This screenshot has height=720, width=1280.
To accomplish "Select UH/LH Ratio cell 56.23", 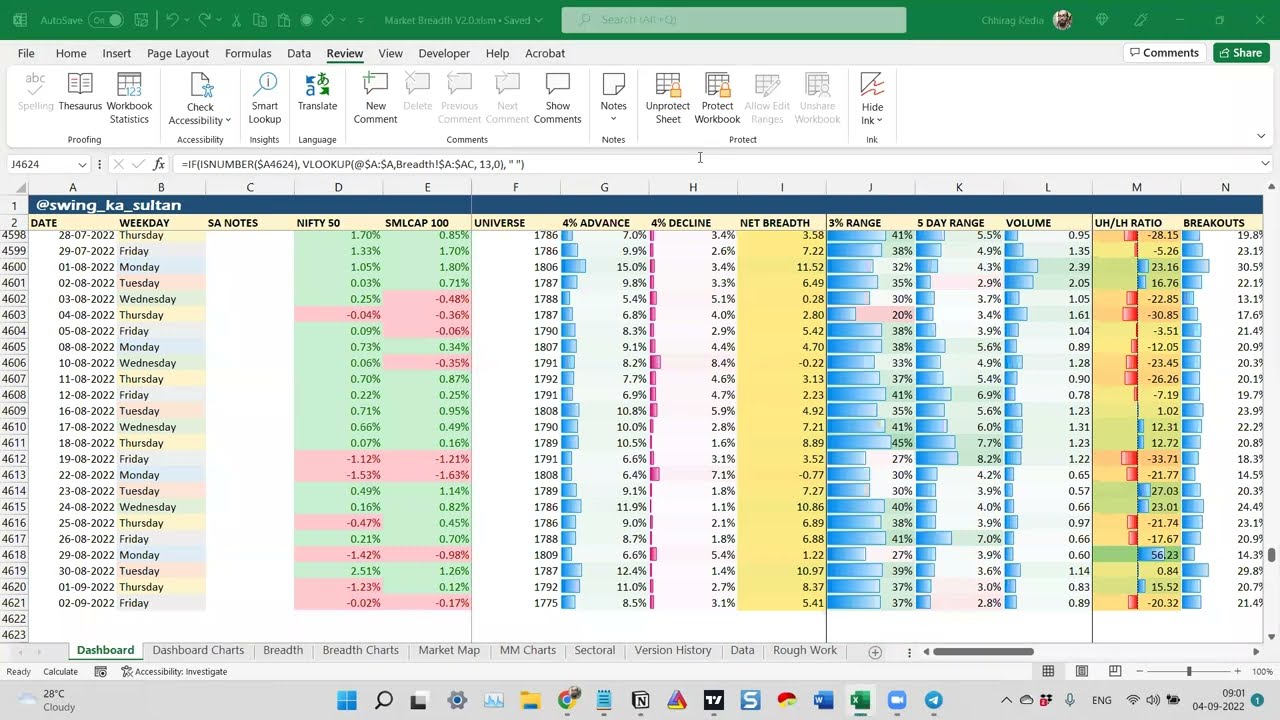I will click(1137, 555).
